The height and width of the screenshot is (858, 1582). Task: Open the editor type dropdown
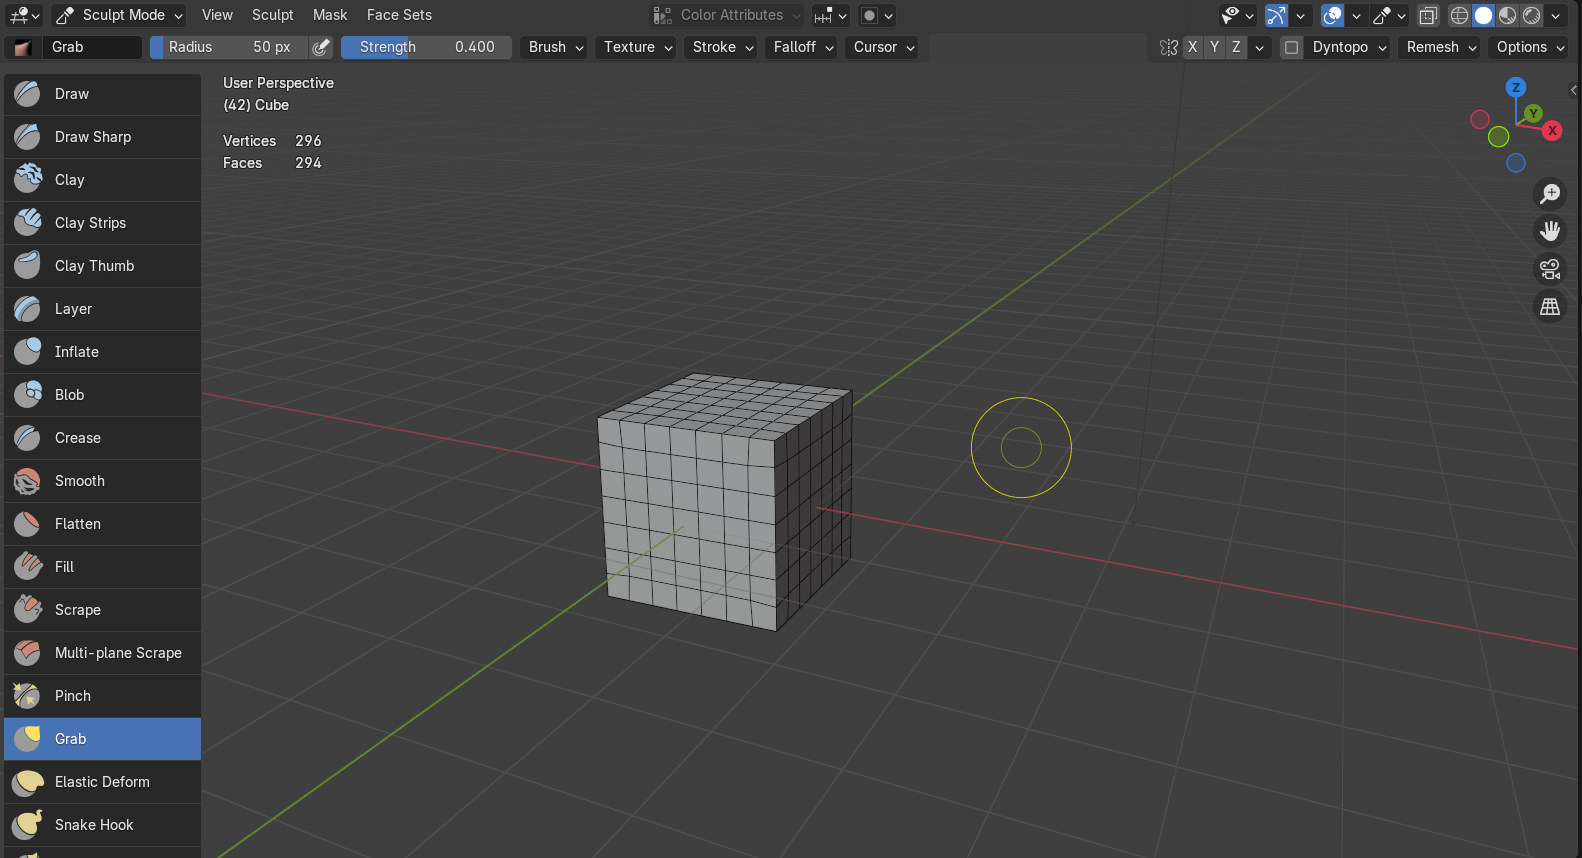pos(24,15)
